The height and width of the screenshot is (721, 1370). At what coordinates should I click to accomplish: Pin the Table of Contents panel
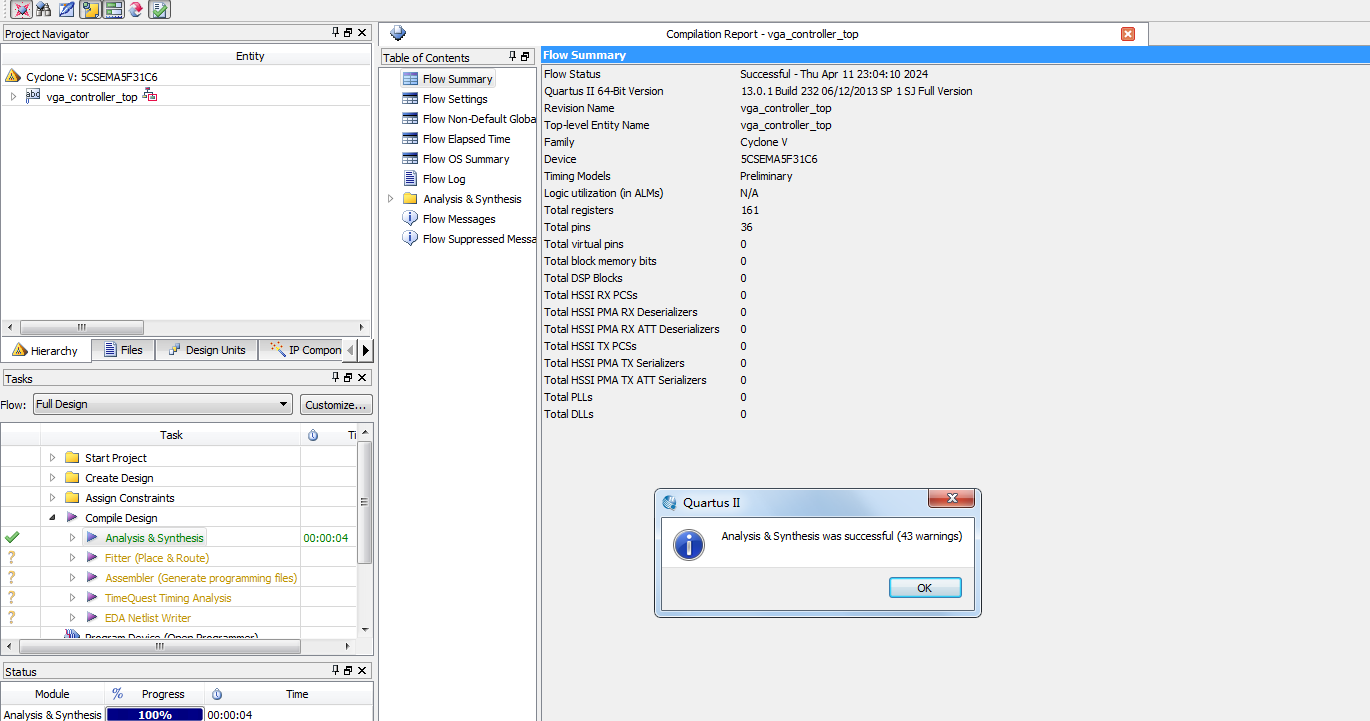pos(513,57)
